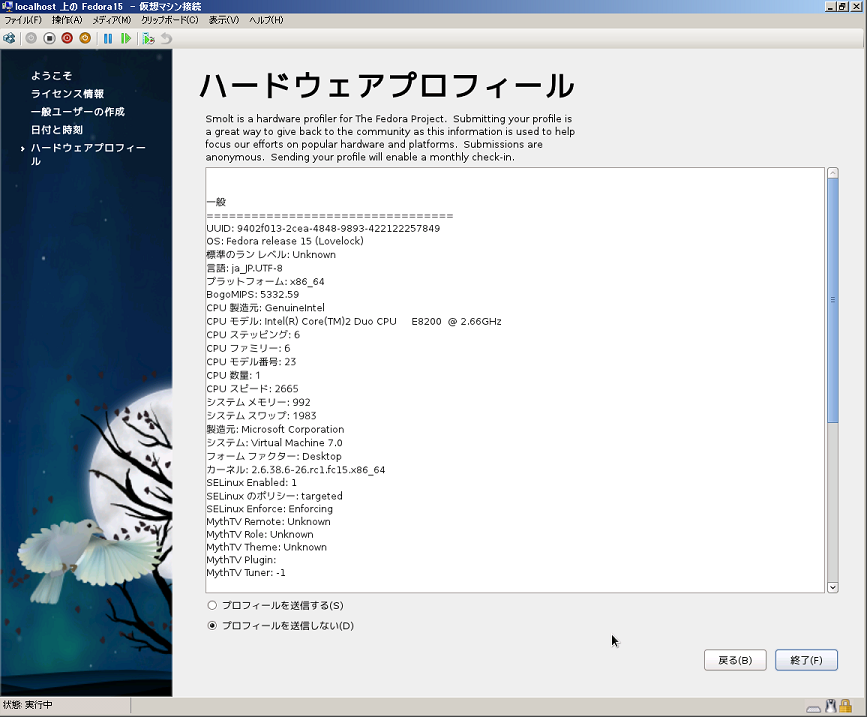Click the green Reset/Start toolbar icon
The image size is (867, 717).
click(126, 38)
